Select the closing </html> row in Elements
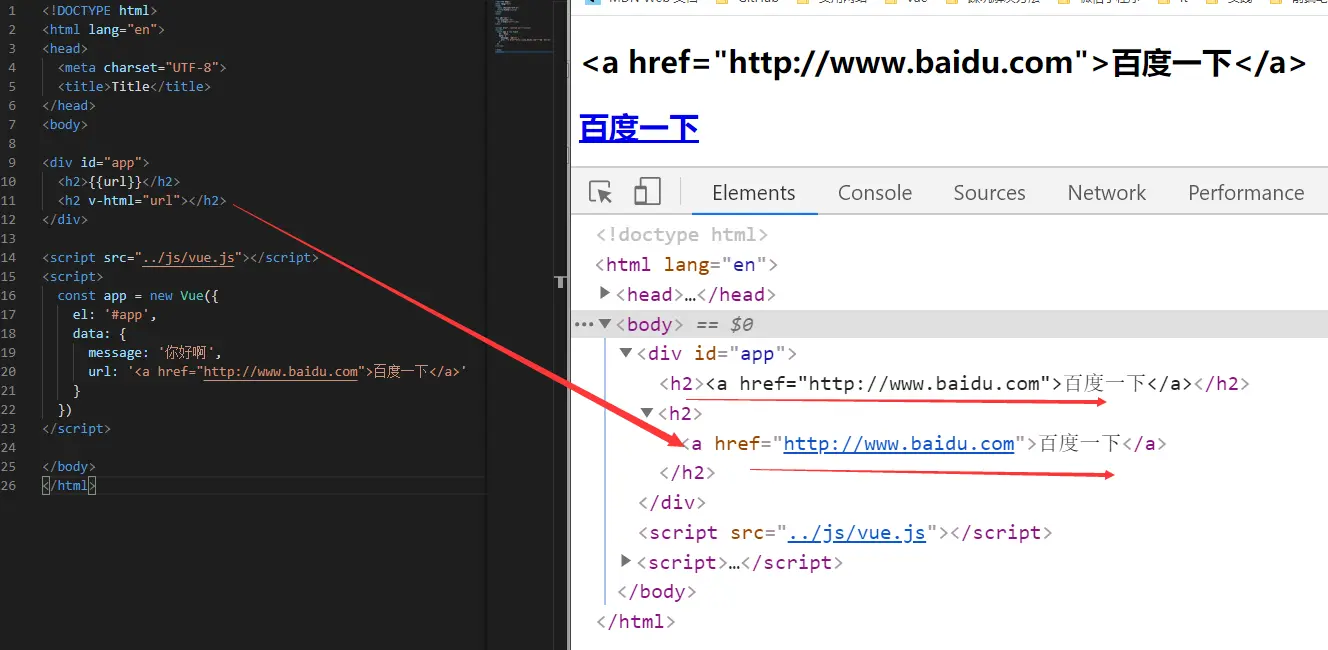This screenshot has width=1328, height=650. 636,621
